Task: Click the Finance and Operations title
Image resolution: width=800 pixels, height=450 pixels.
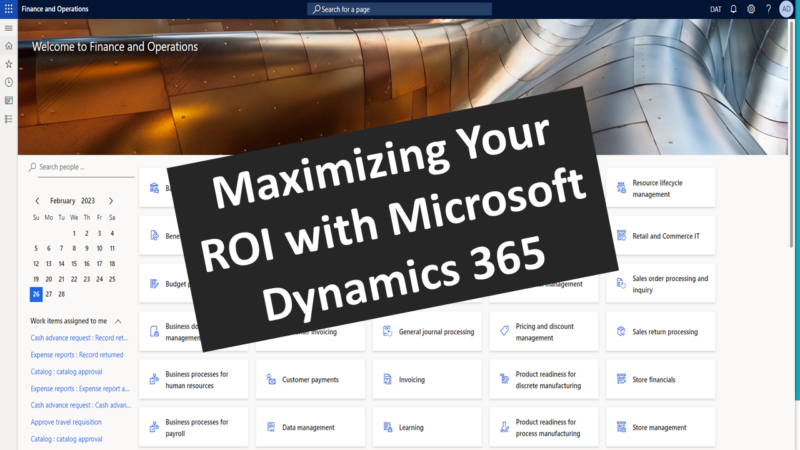Action: [55, 9]
